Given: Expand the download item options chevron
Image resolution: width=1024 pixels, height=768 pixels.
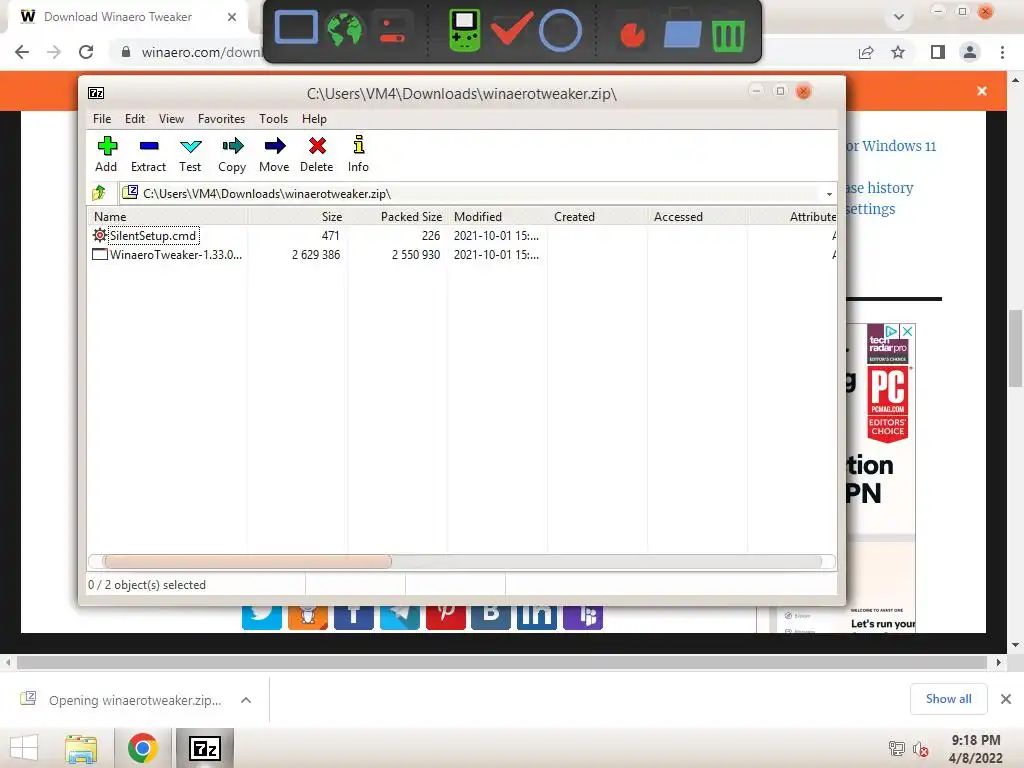Looking at the screenshot, I should (x=246, y=700).
